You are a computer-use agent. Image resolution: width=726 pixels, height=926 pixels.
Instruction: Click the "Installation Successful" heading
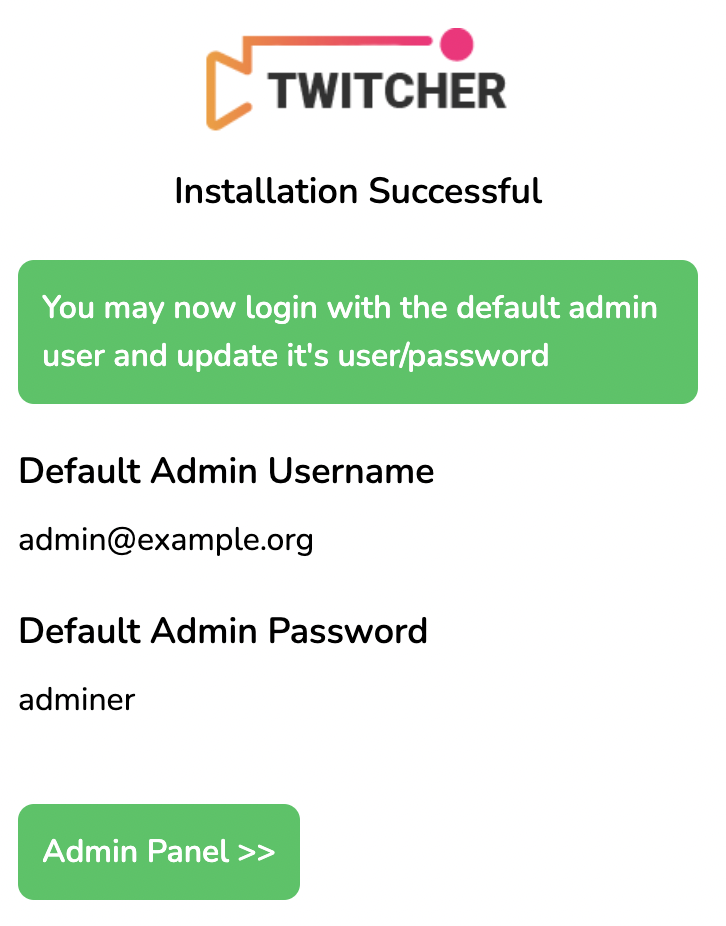(x=358, y=190)
